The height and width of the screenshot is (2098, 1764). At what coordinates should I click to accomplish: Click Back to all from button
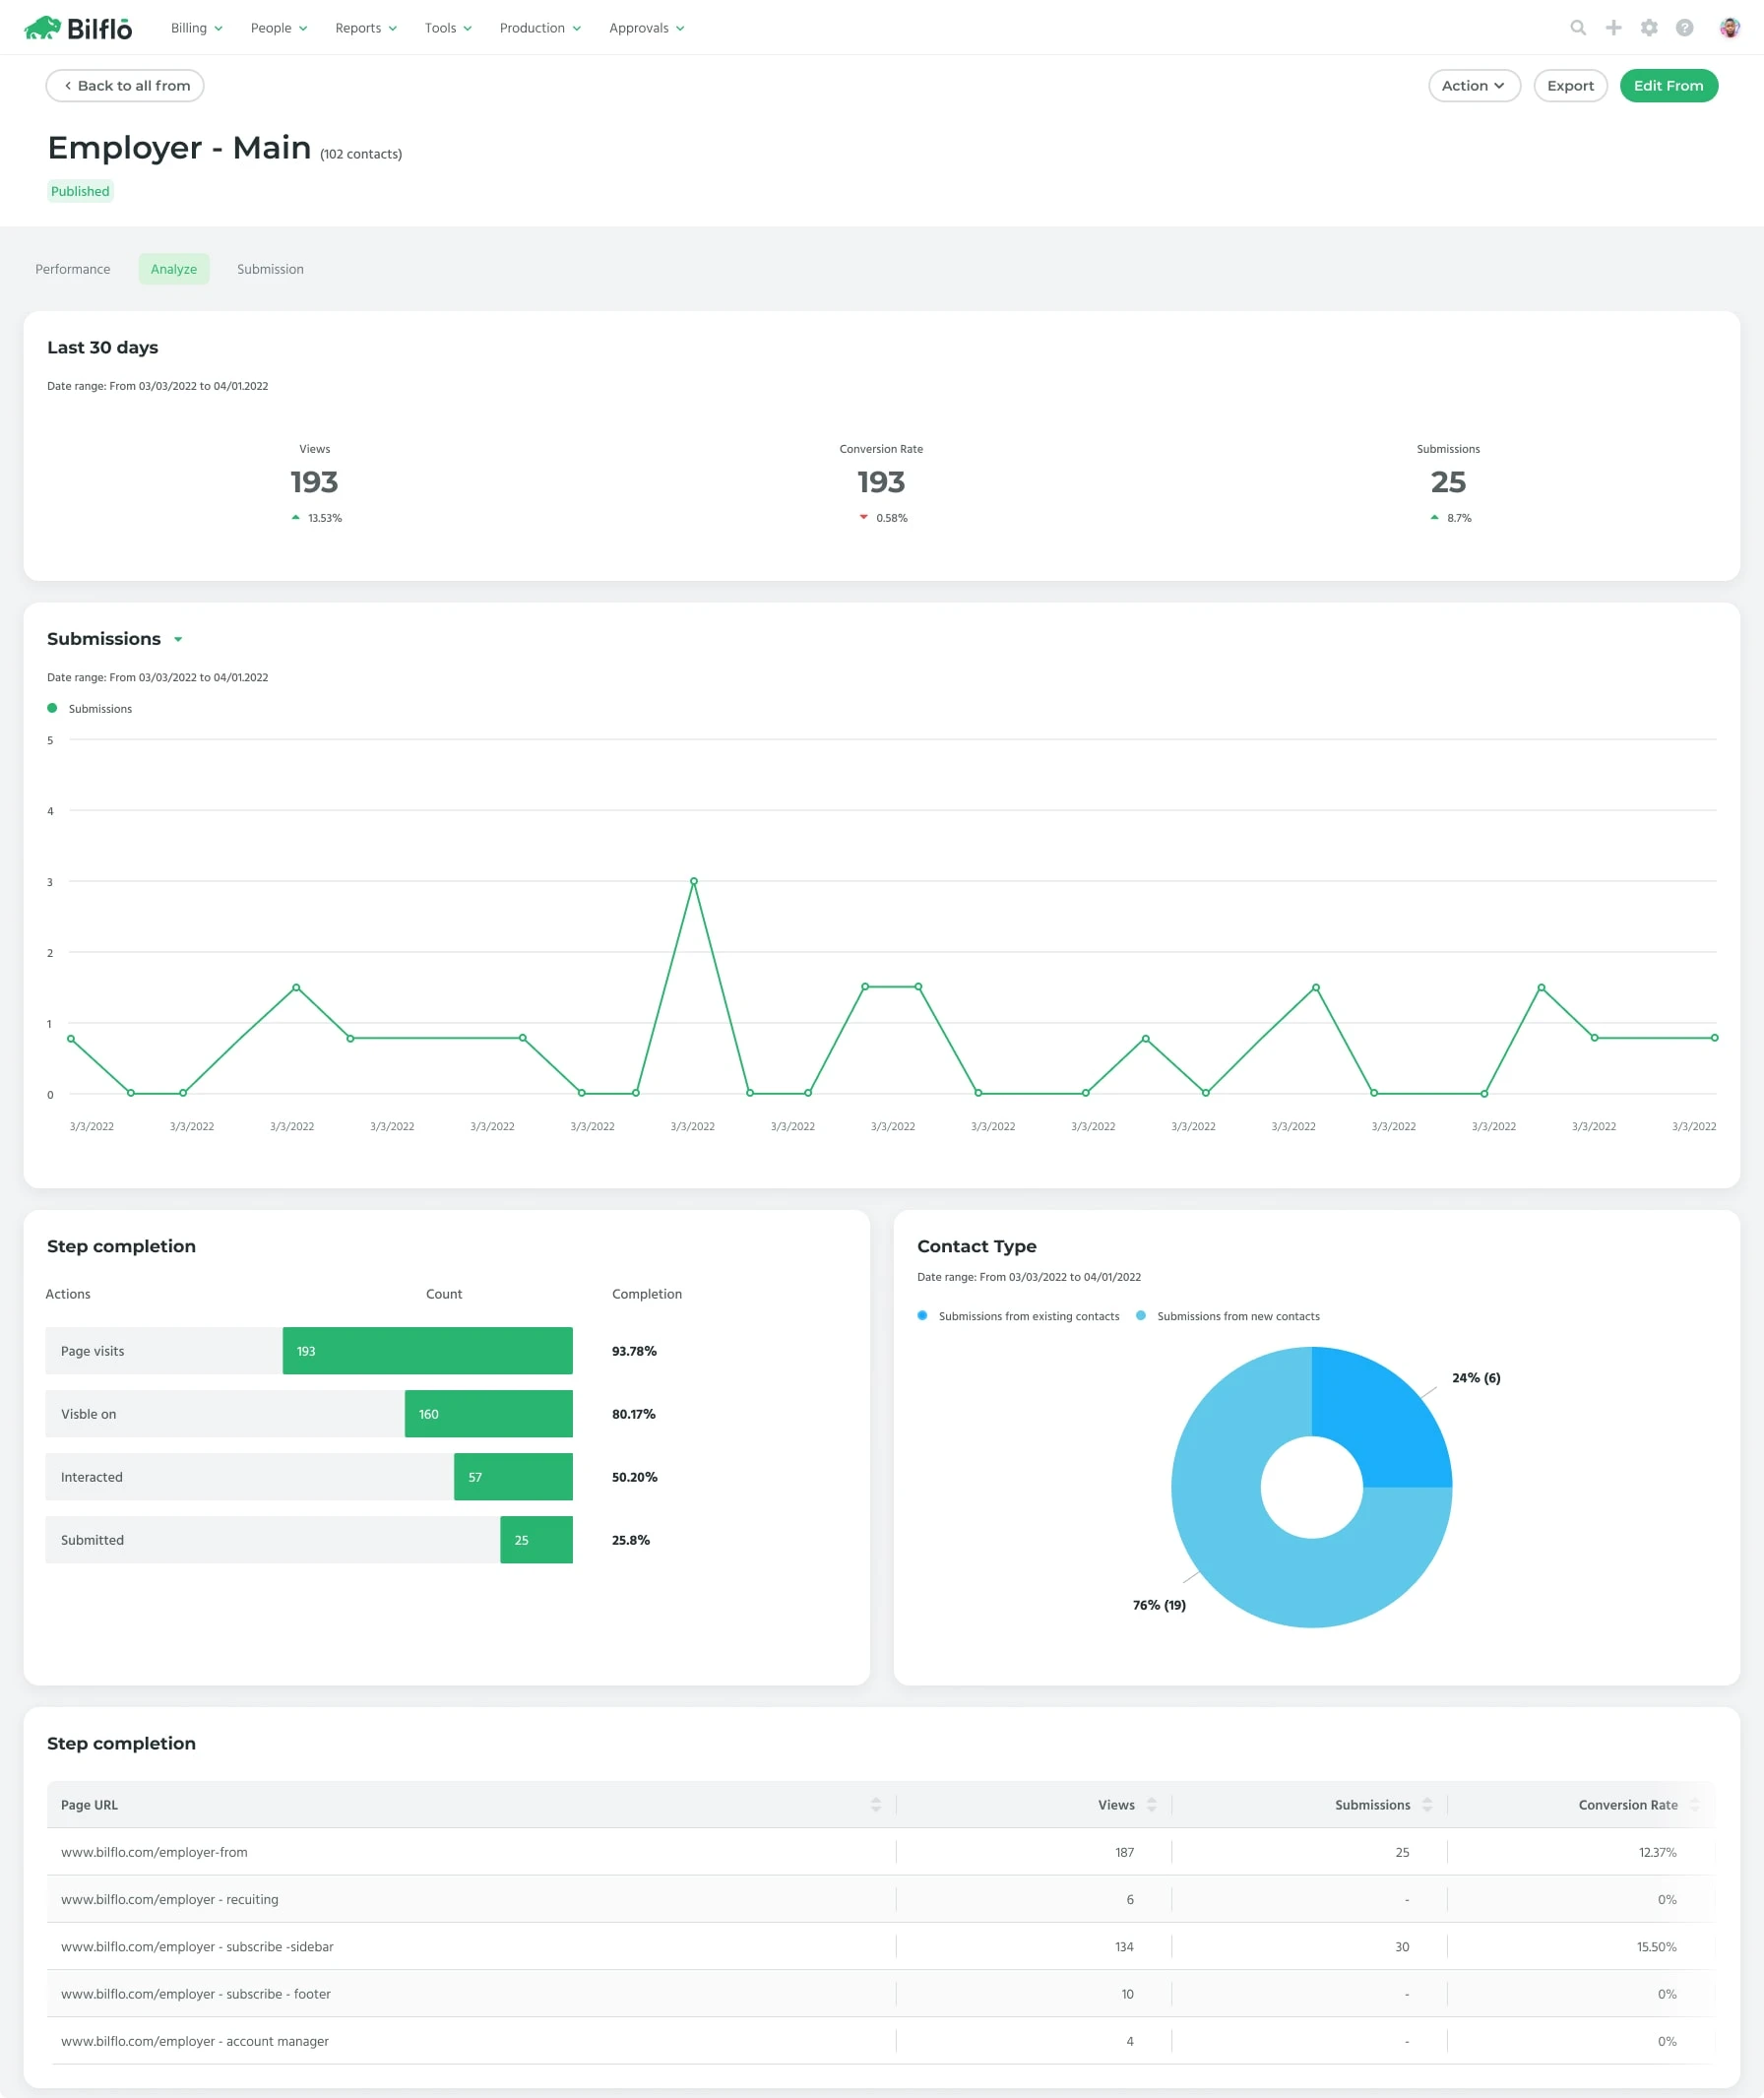(125, 86)
